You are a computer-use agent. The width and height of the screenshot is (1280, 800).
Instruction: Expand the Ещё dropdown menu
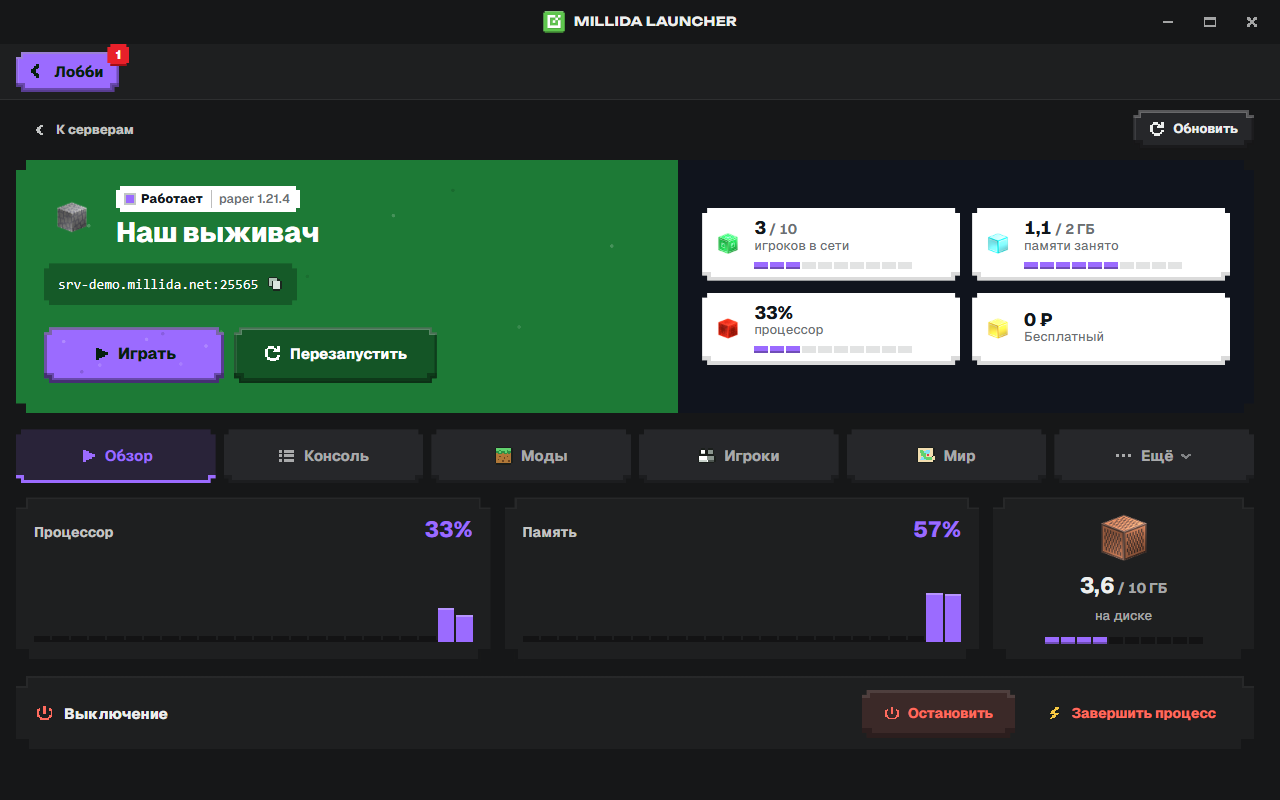pyautogui.click(x=1154, y=456)
